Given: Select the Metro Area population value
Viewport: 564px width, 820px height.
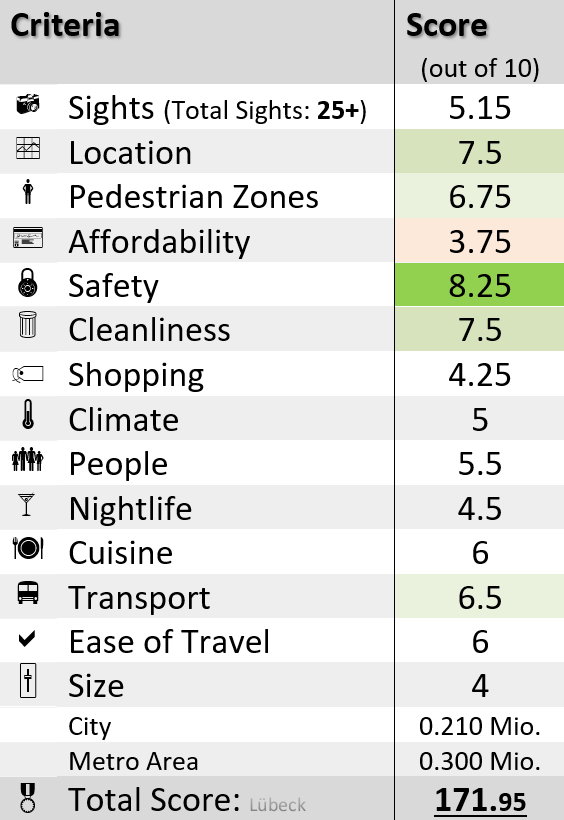Looking at the screenshot, I should (480, 761).
